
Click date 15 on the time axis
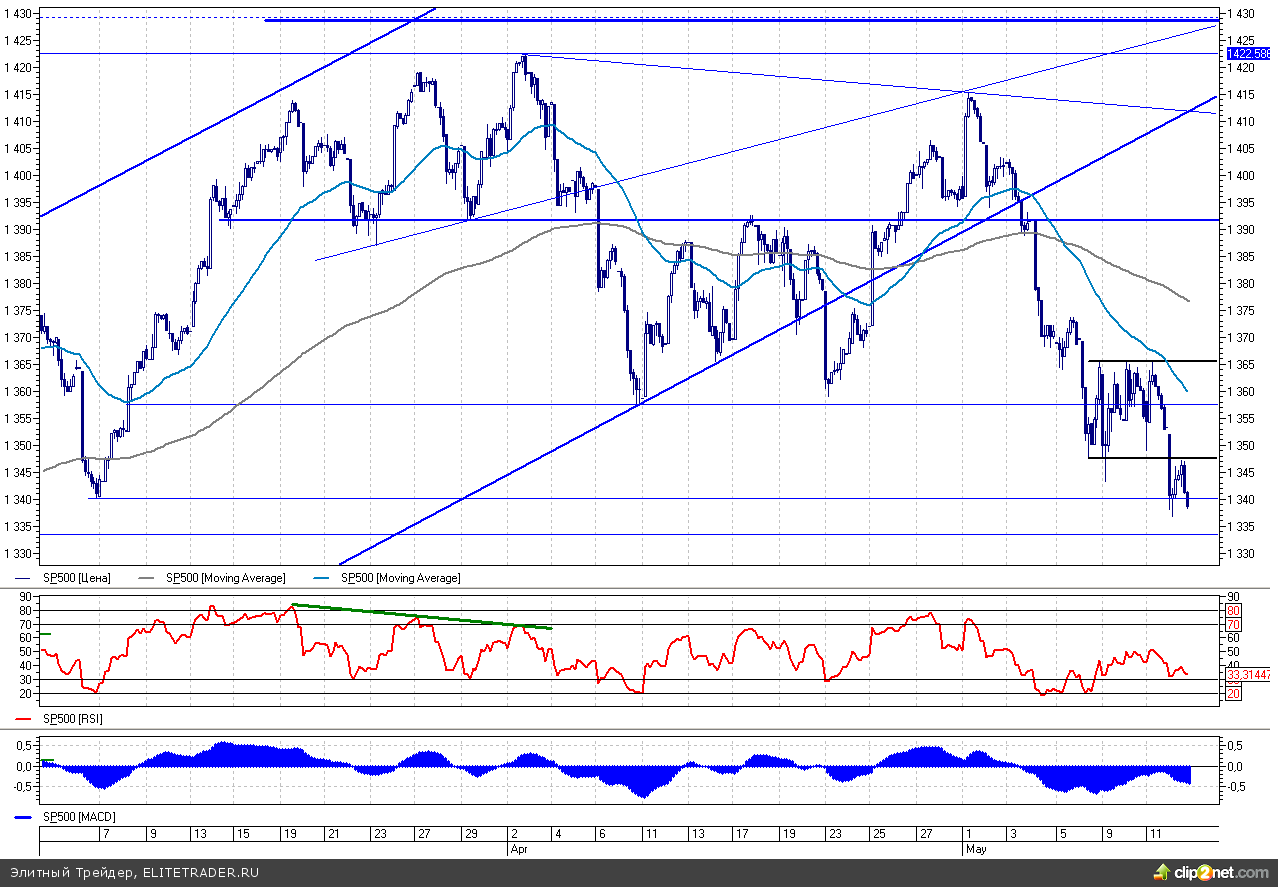point(243,833)
